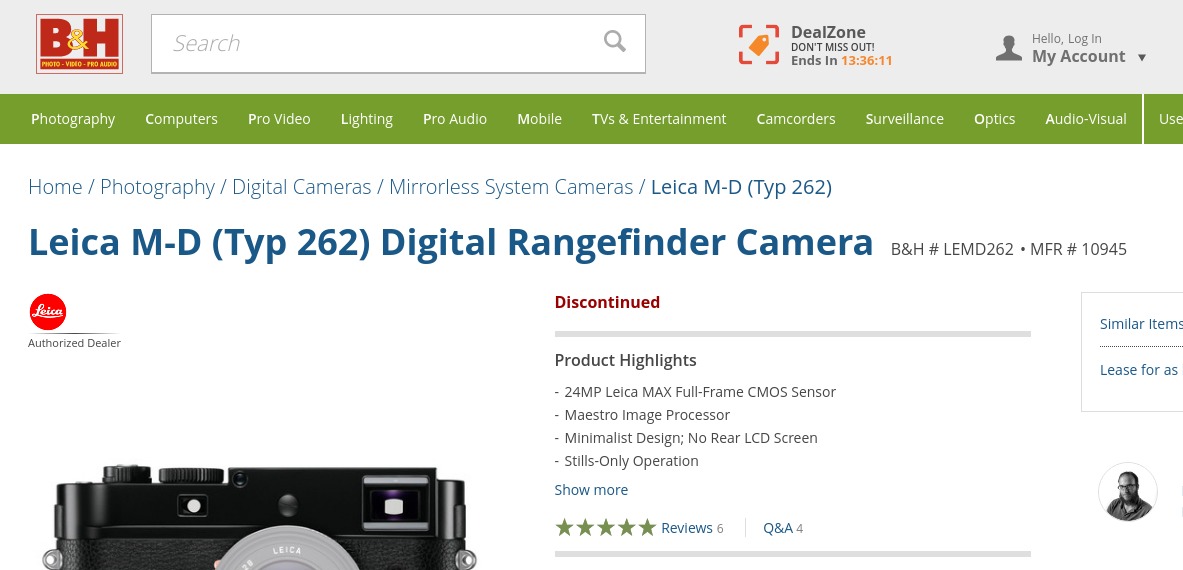Click the Leica camera product image
This screenshot has width=1183, height=570.
tap(260, 517)
